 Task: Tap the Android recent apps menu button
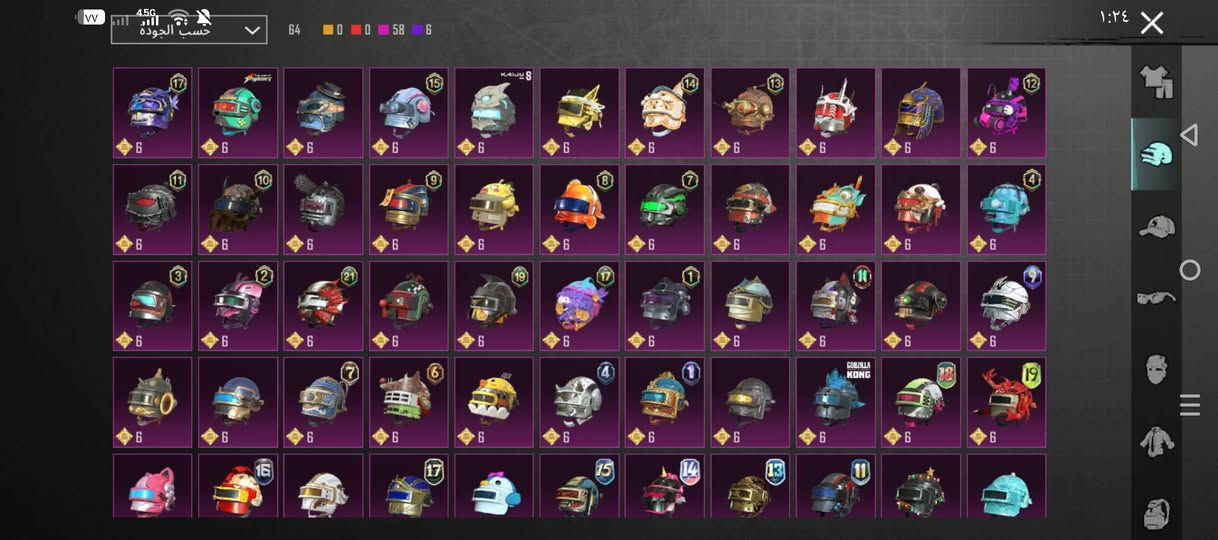point(1190,405)
